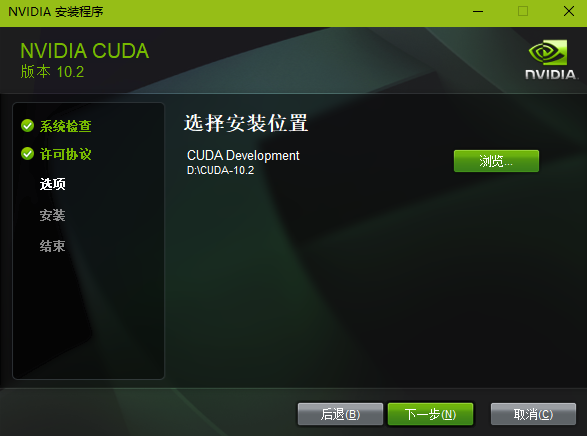Click the NVIDIA eye logo icon
The image size is (587, 436).
(548, 52)
